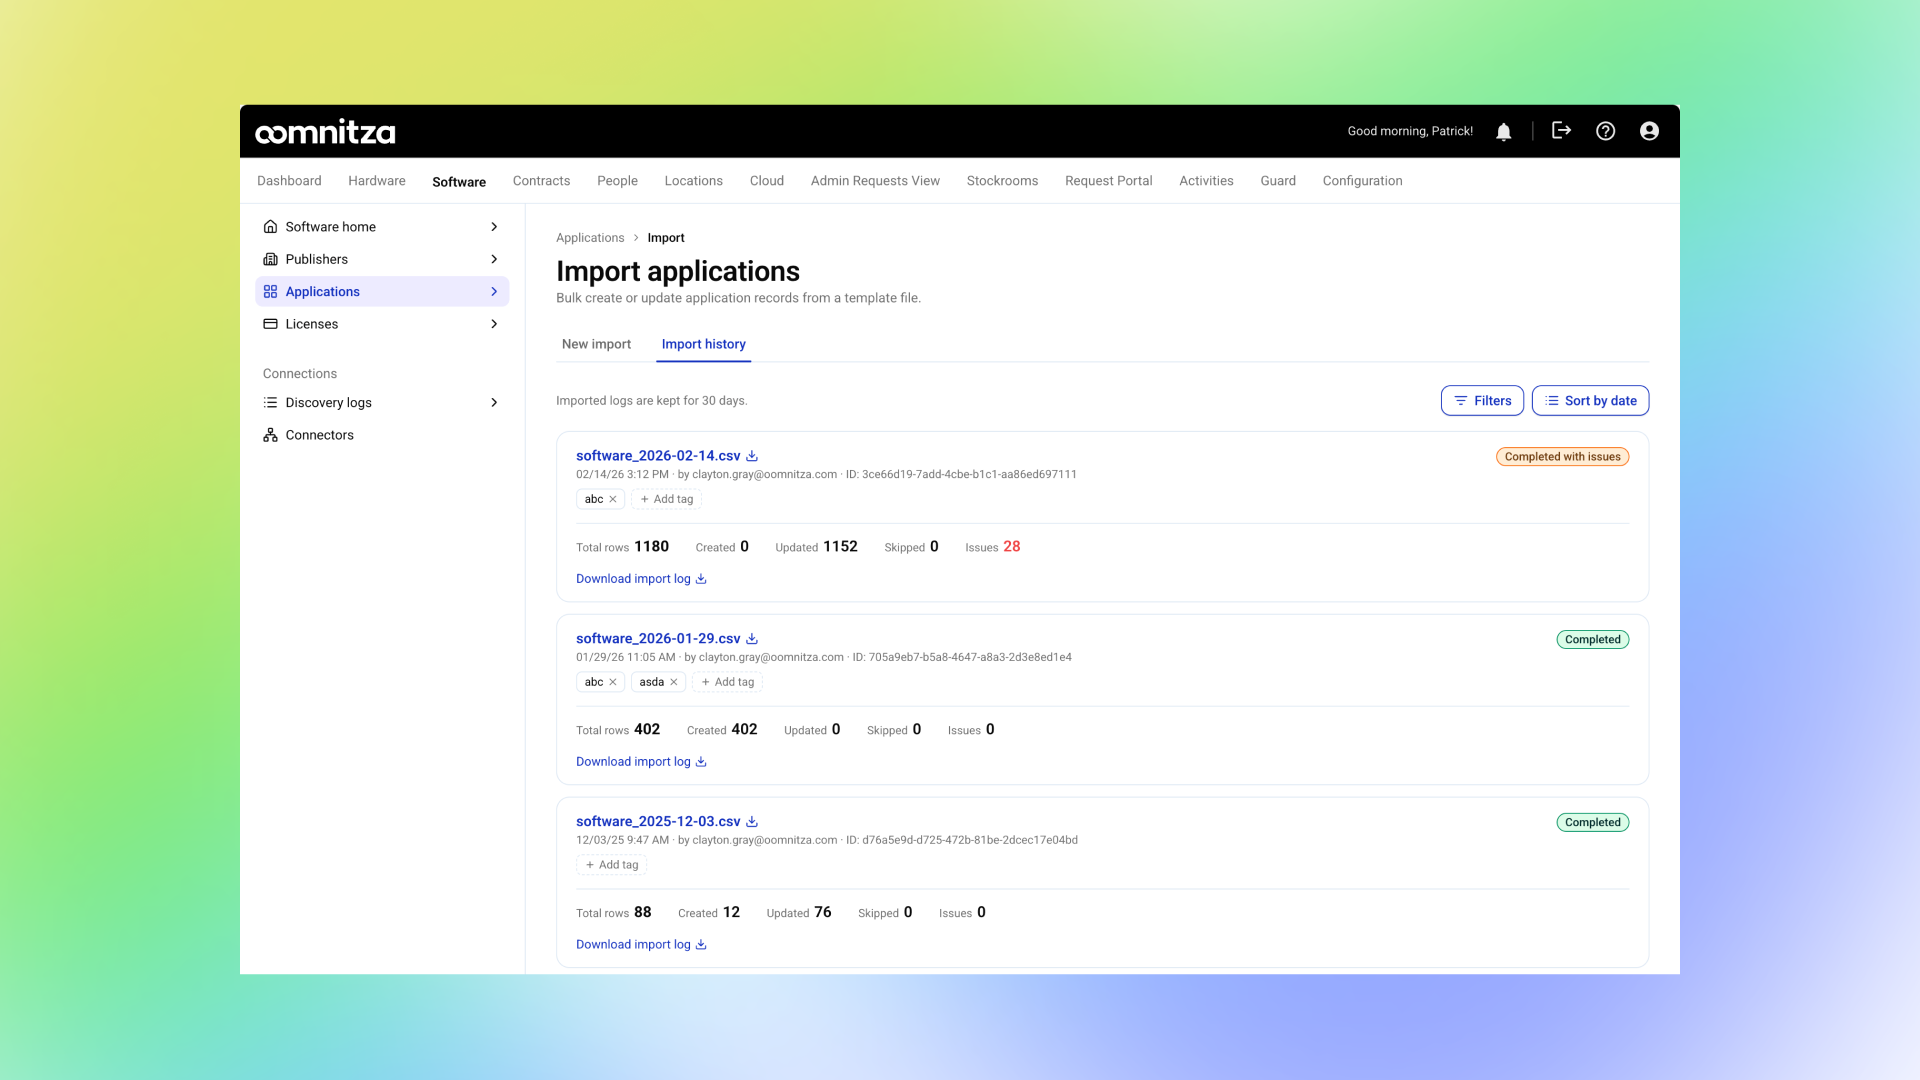Open the user profile avatar icon
This screenshot has height=1080, width=1920.
pos(1649,131)
